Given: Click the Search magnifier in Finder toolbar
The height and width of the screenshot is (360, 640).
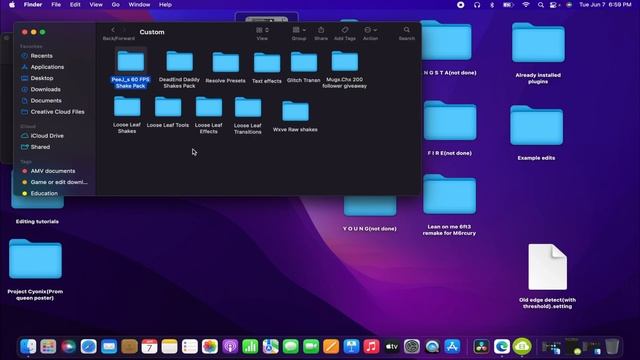Looking at the screenshot, I should 407,30.
